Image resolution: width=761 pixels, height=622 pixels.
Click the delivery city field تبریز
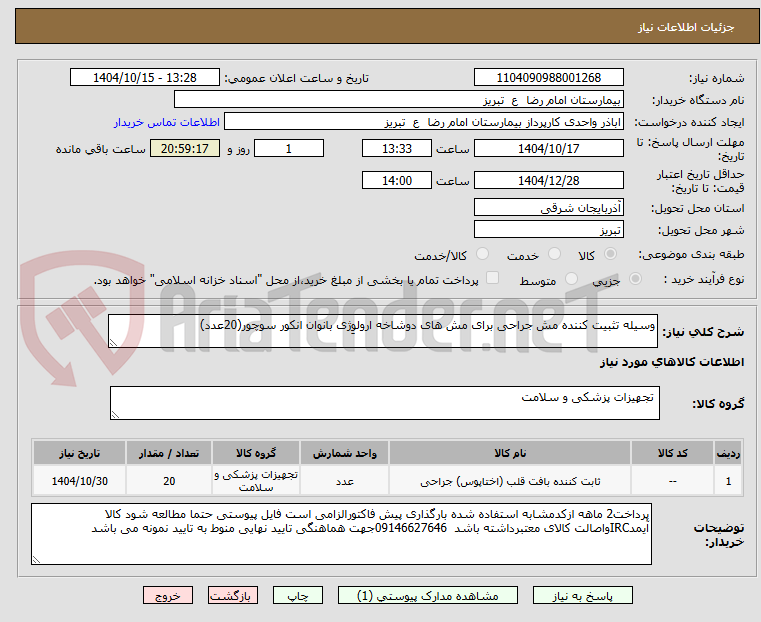tap(548, 229)
